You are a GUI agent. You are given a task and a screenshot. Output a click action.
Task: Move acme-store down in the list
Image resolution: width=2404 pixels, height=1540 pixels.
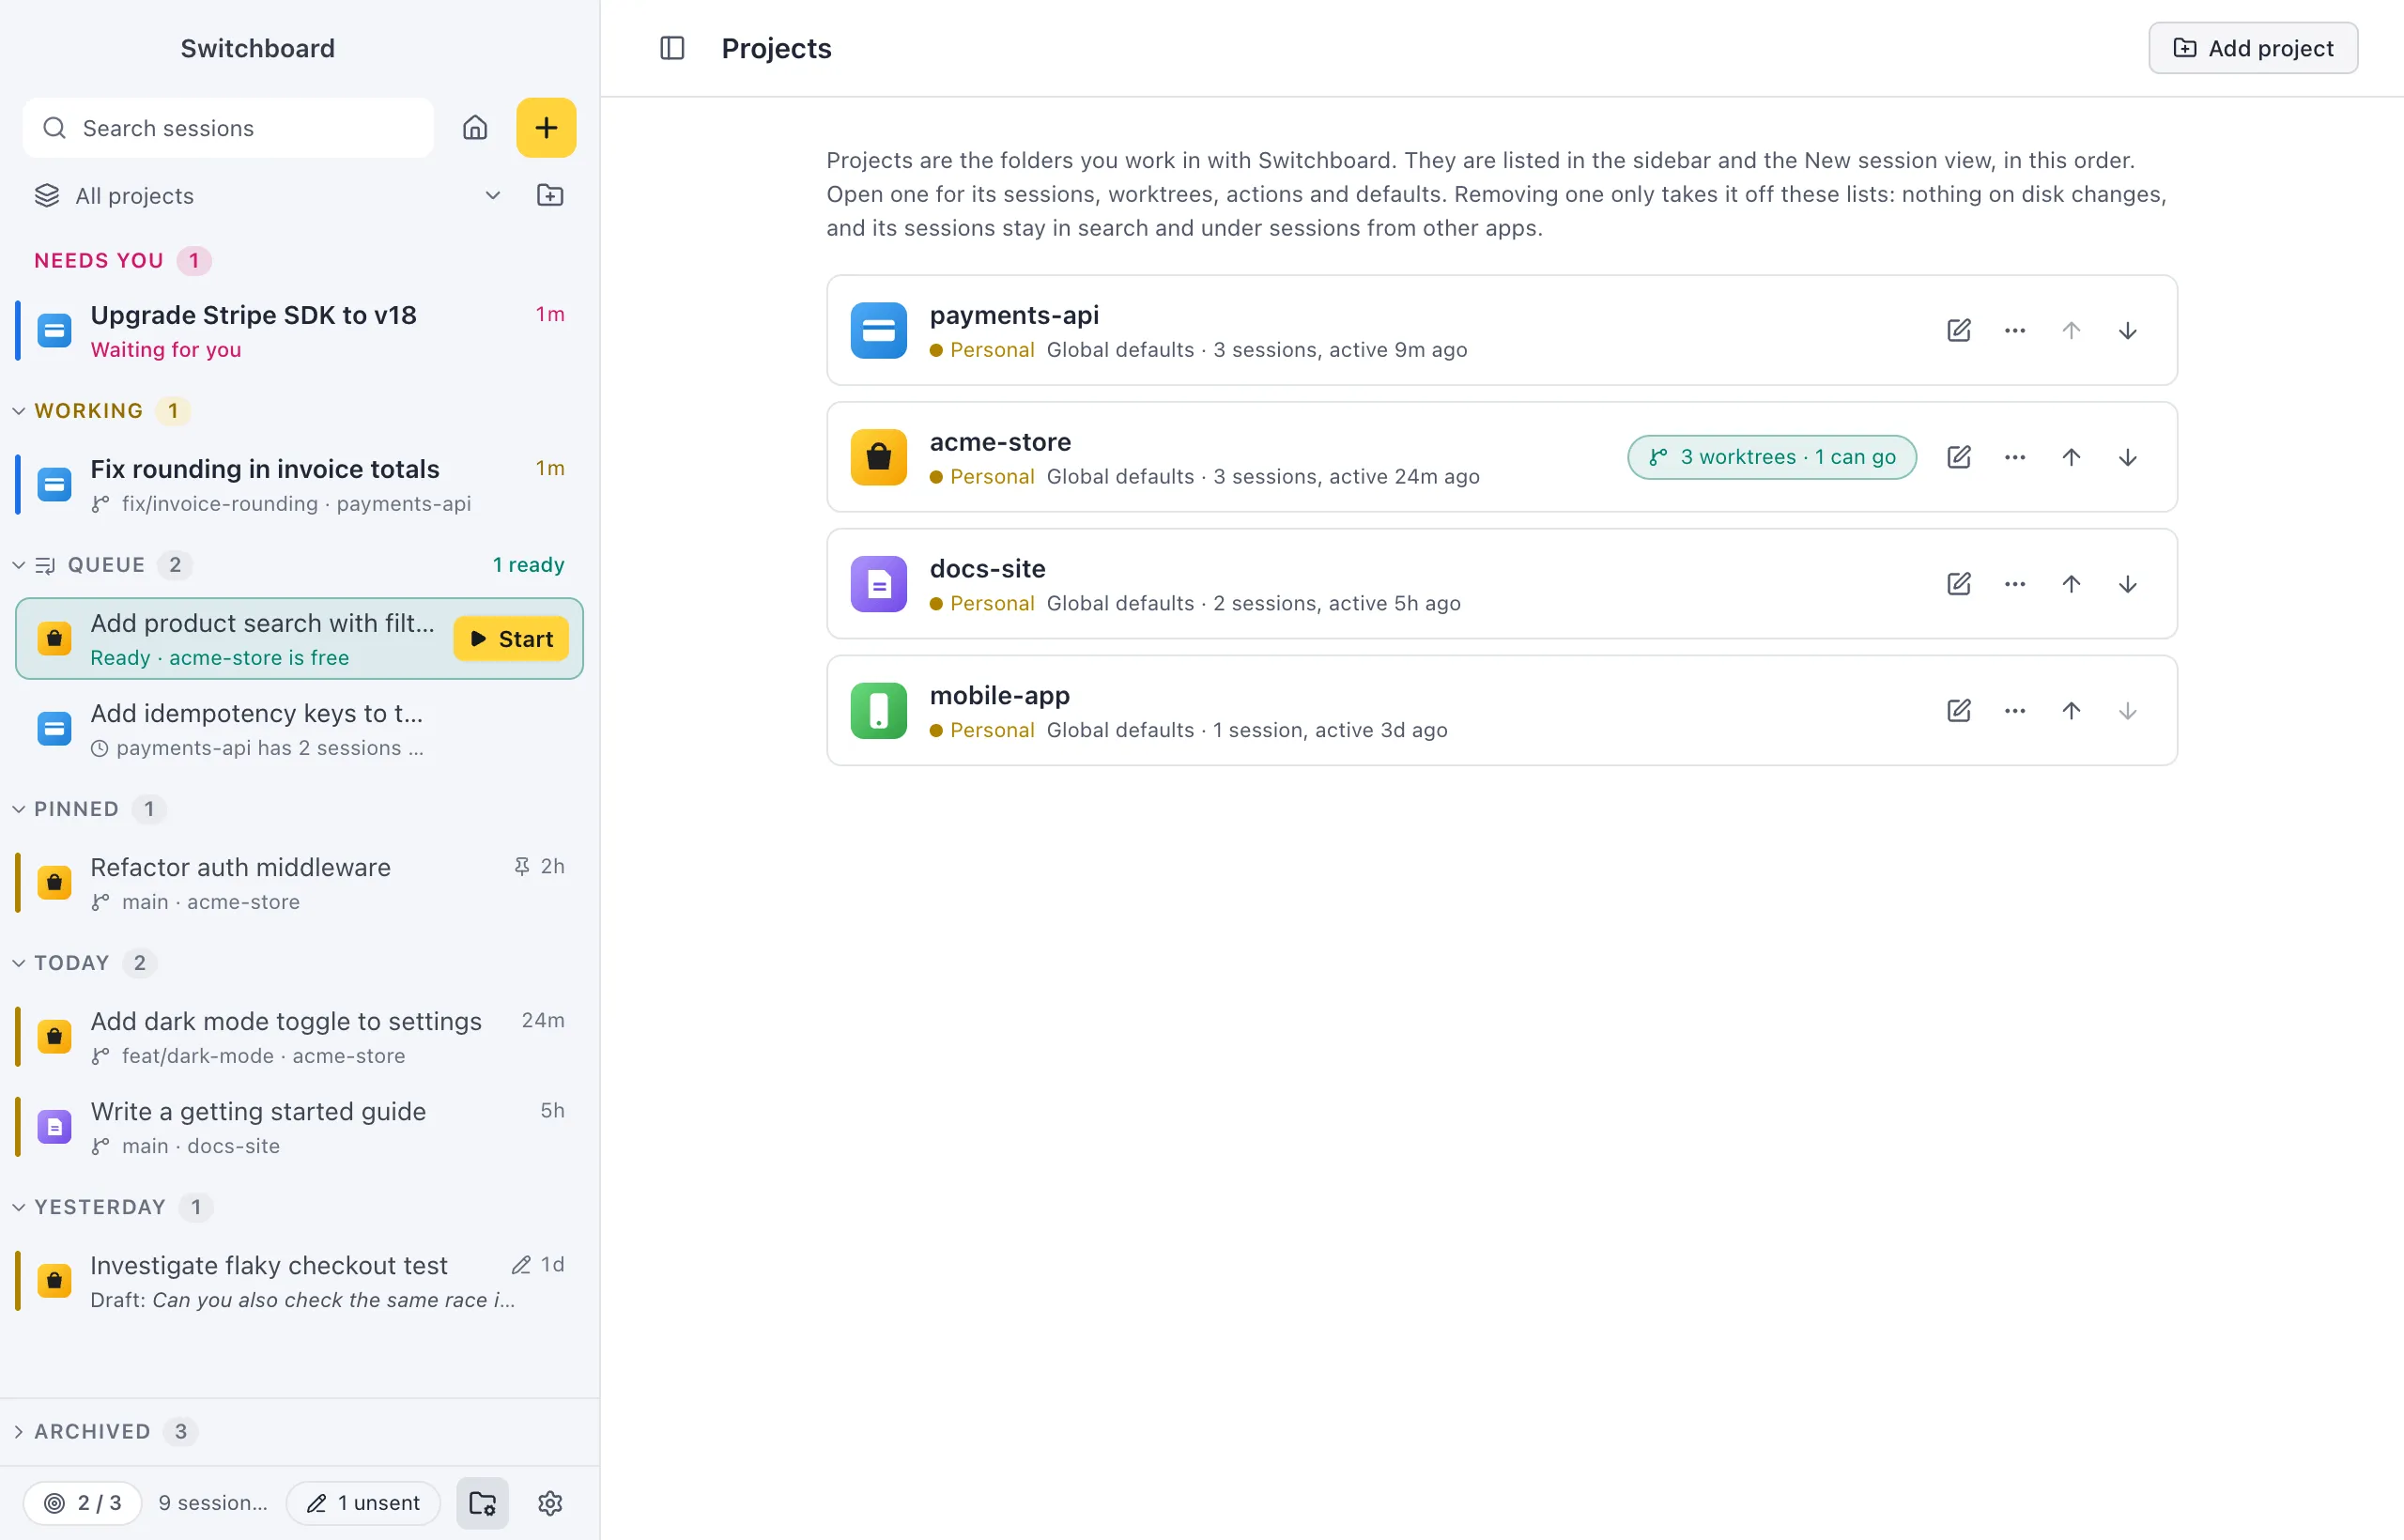click(2127, 457)
